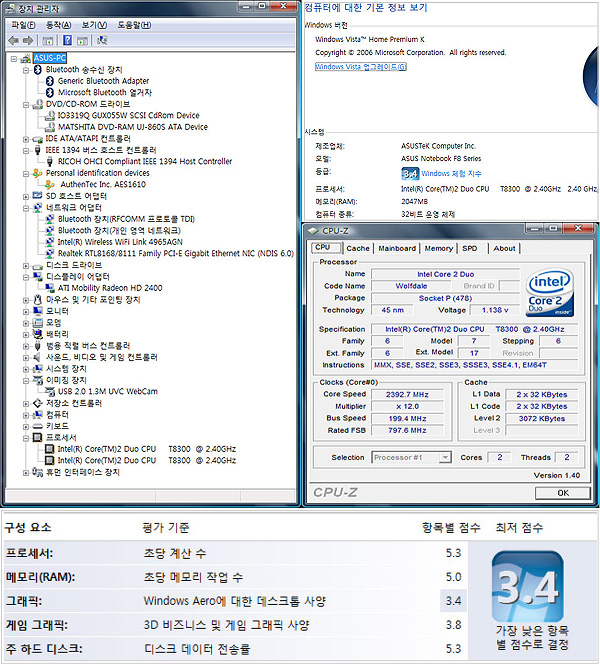Switch to the Memory tab in CPU-Z
Viewport: 600px width, 667px height.
[x=438, y=248]
